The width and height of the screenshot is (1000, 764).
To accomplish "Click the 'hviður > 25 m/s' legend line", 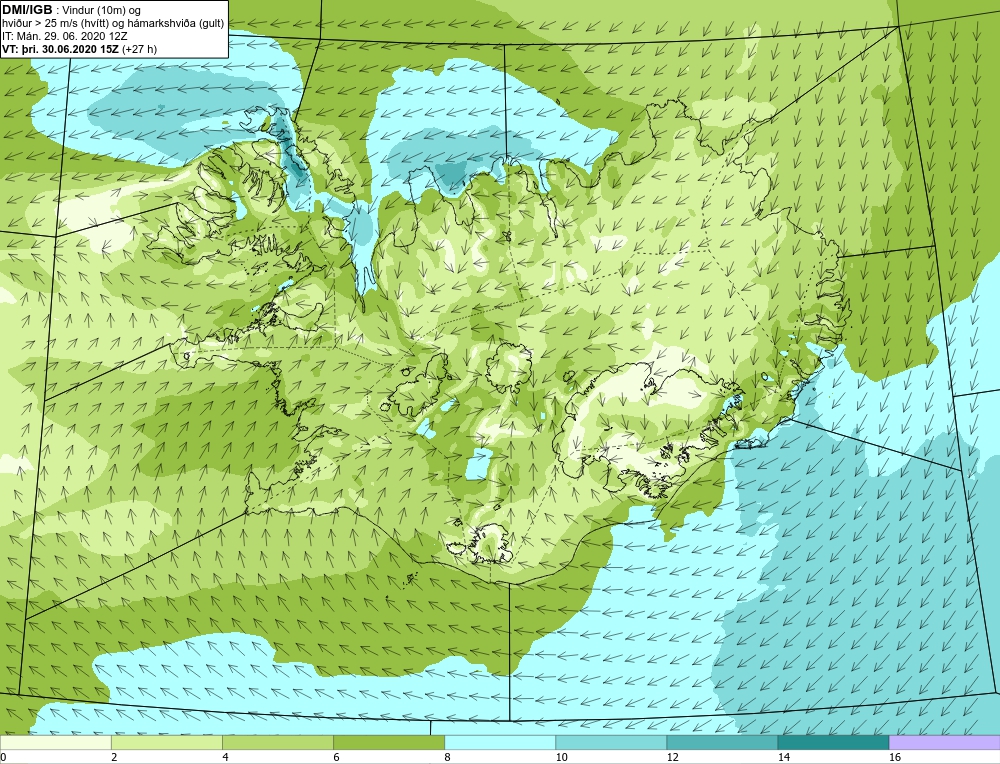I will click(x=113, y=24).
